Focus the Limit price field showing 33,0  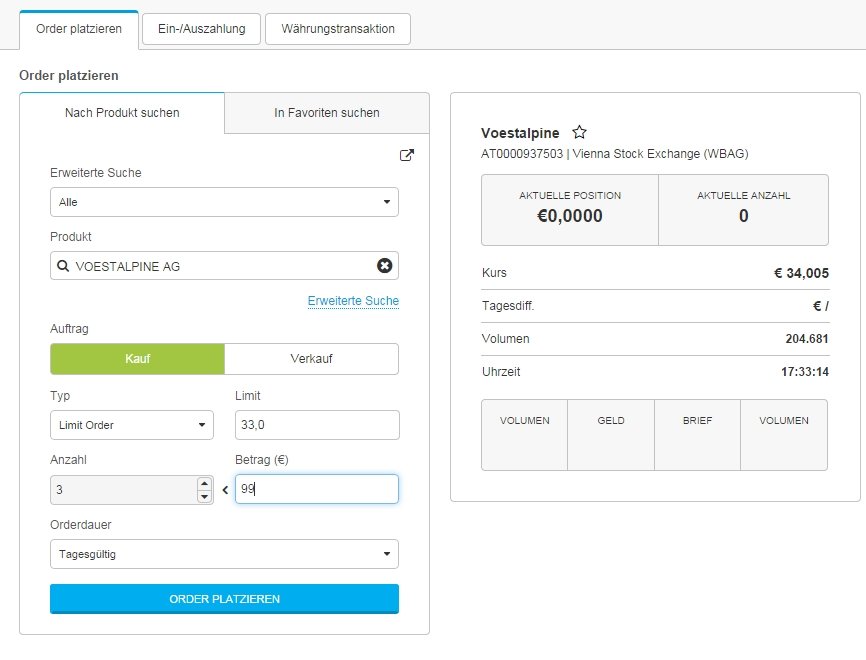pyautogui.click(x=317, y=425)
